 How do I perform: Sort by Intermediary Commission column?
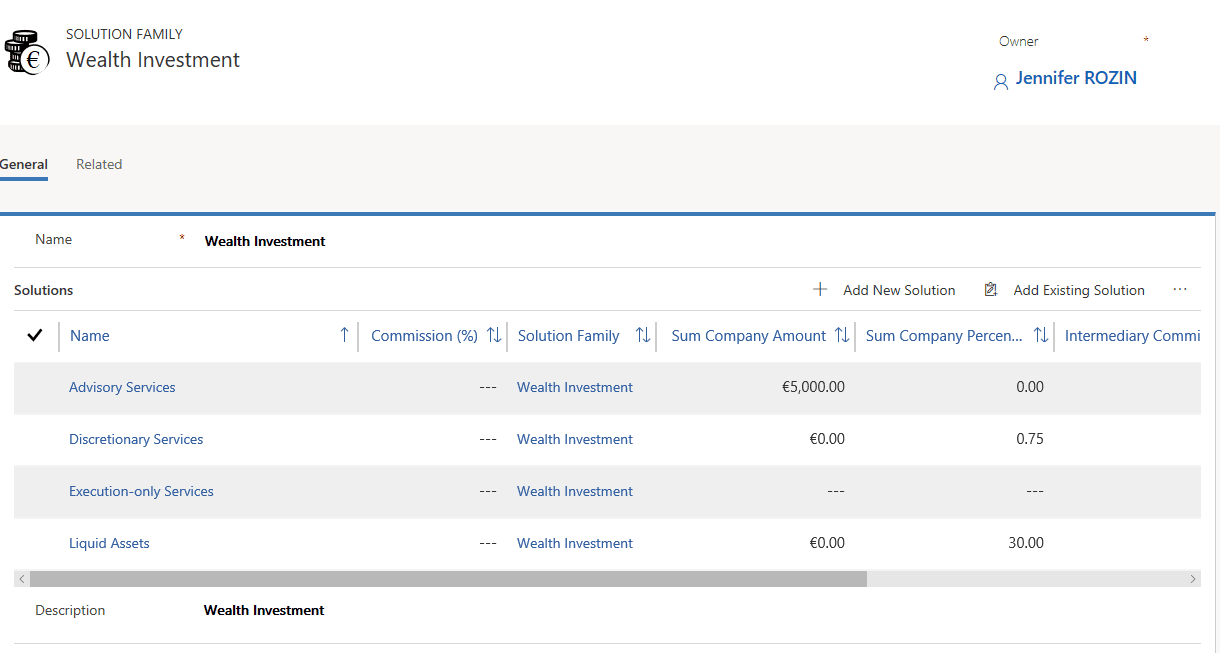coord(1132,336)
